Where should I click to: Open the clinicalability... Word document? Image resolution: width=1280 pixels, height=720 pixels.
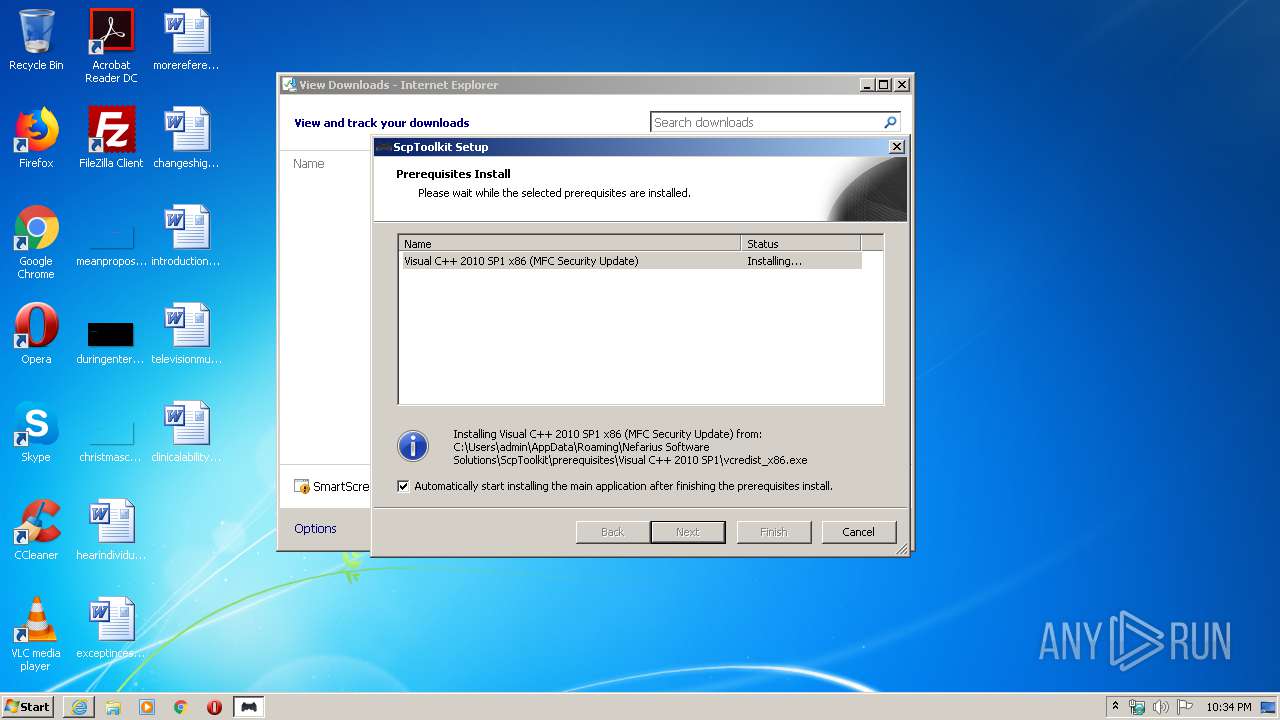(186, 432)
